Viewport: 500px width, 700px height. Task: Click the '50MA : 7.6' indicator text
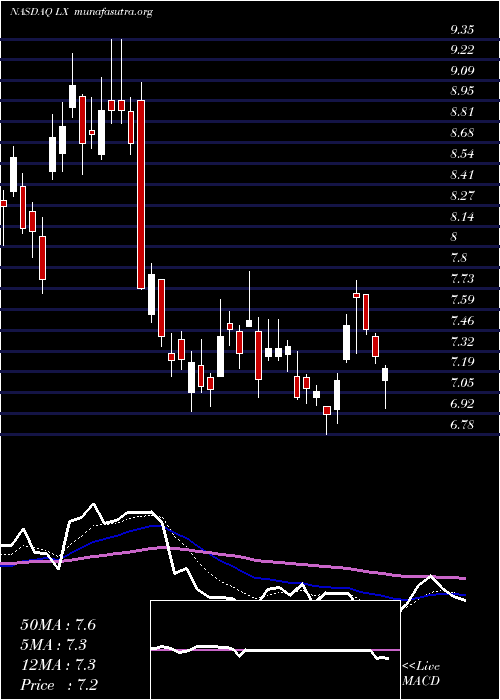[58, 625]
